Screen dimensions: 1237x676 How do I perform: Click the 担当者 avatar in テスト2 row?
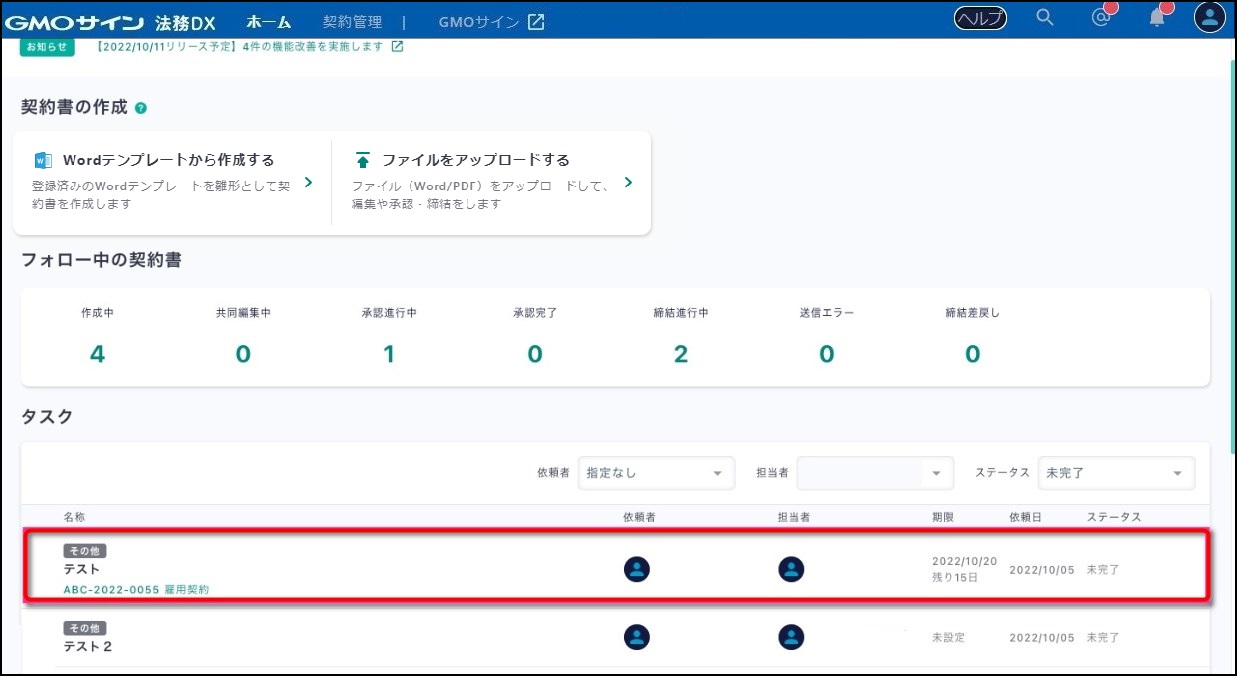click(x=791, y=637)
